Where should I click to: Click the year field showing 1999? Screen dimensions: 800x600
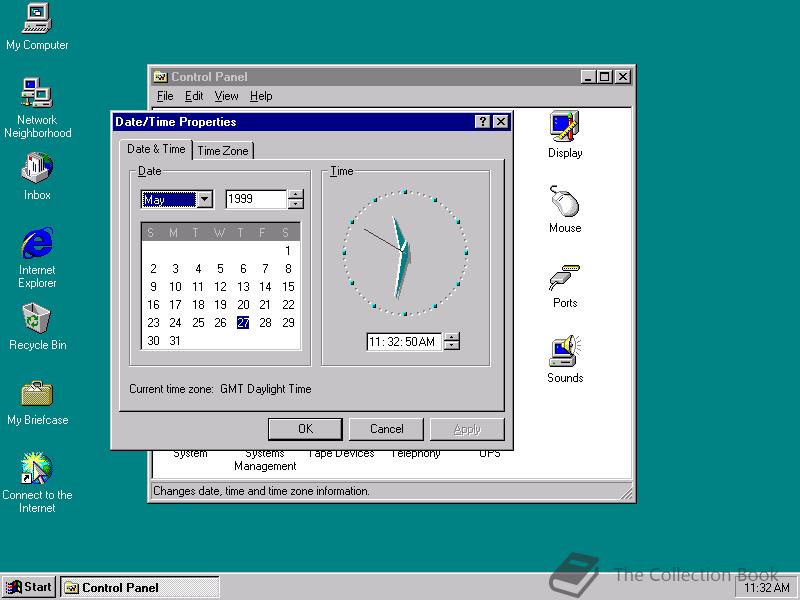pyautogui.click(x=256, y=199)
